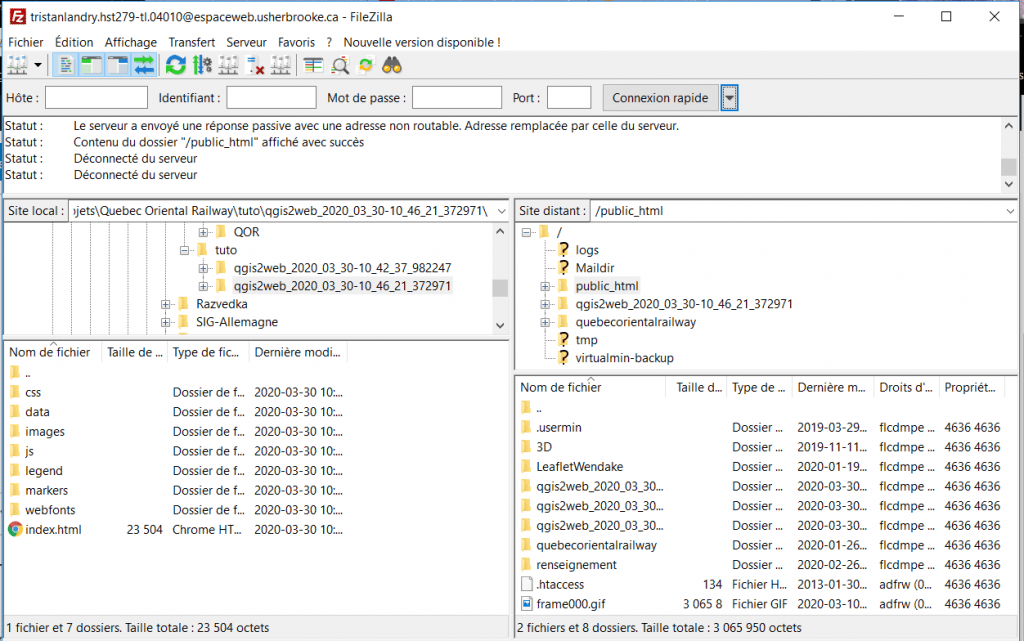This screenshot has width=1024, height=641.
Task: Toggle synchronized browsing
Action: pos(366,65)
